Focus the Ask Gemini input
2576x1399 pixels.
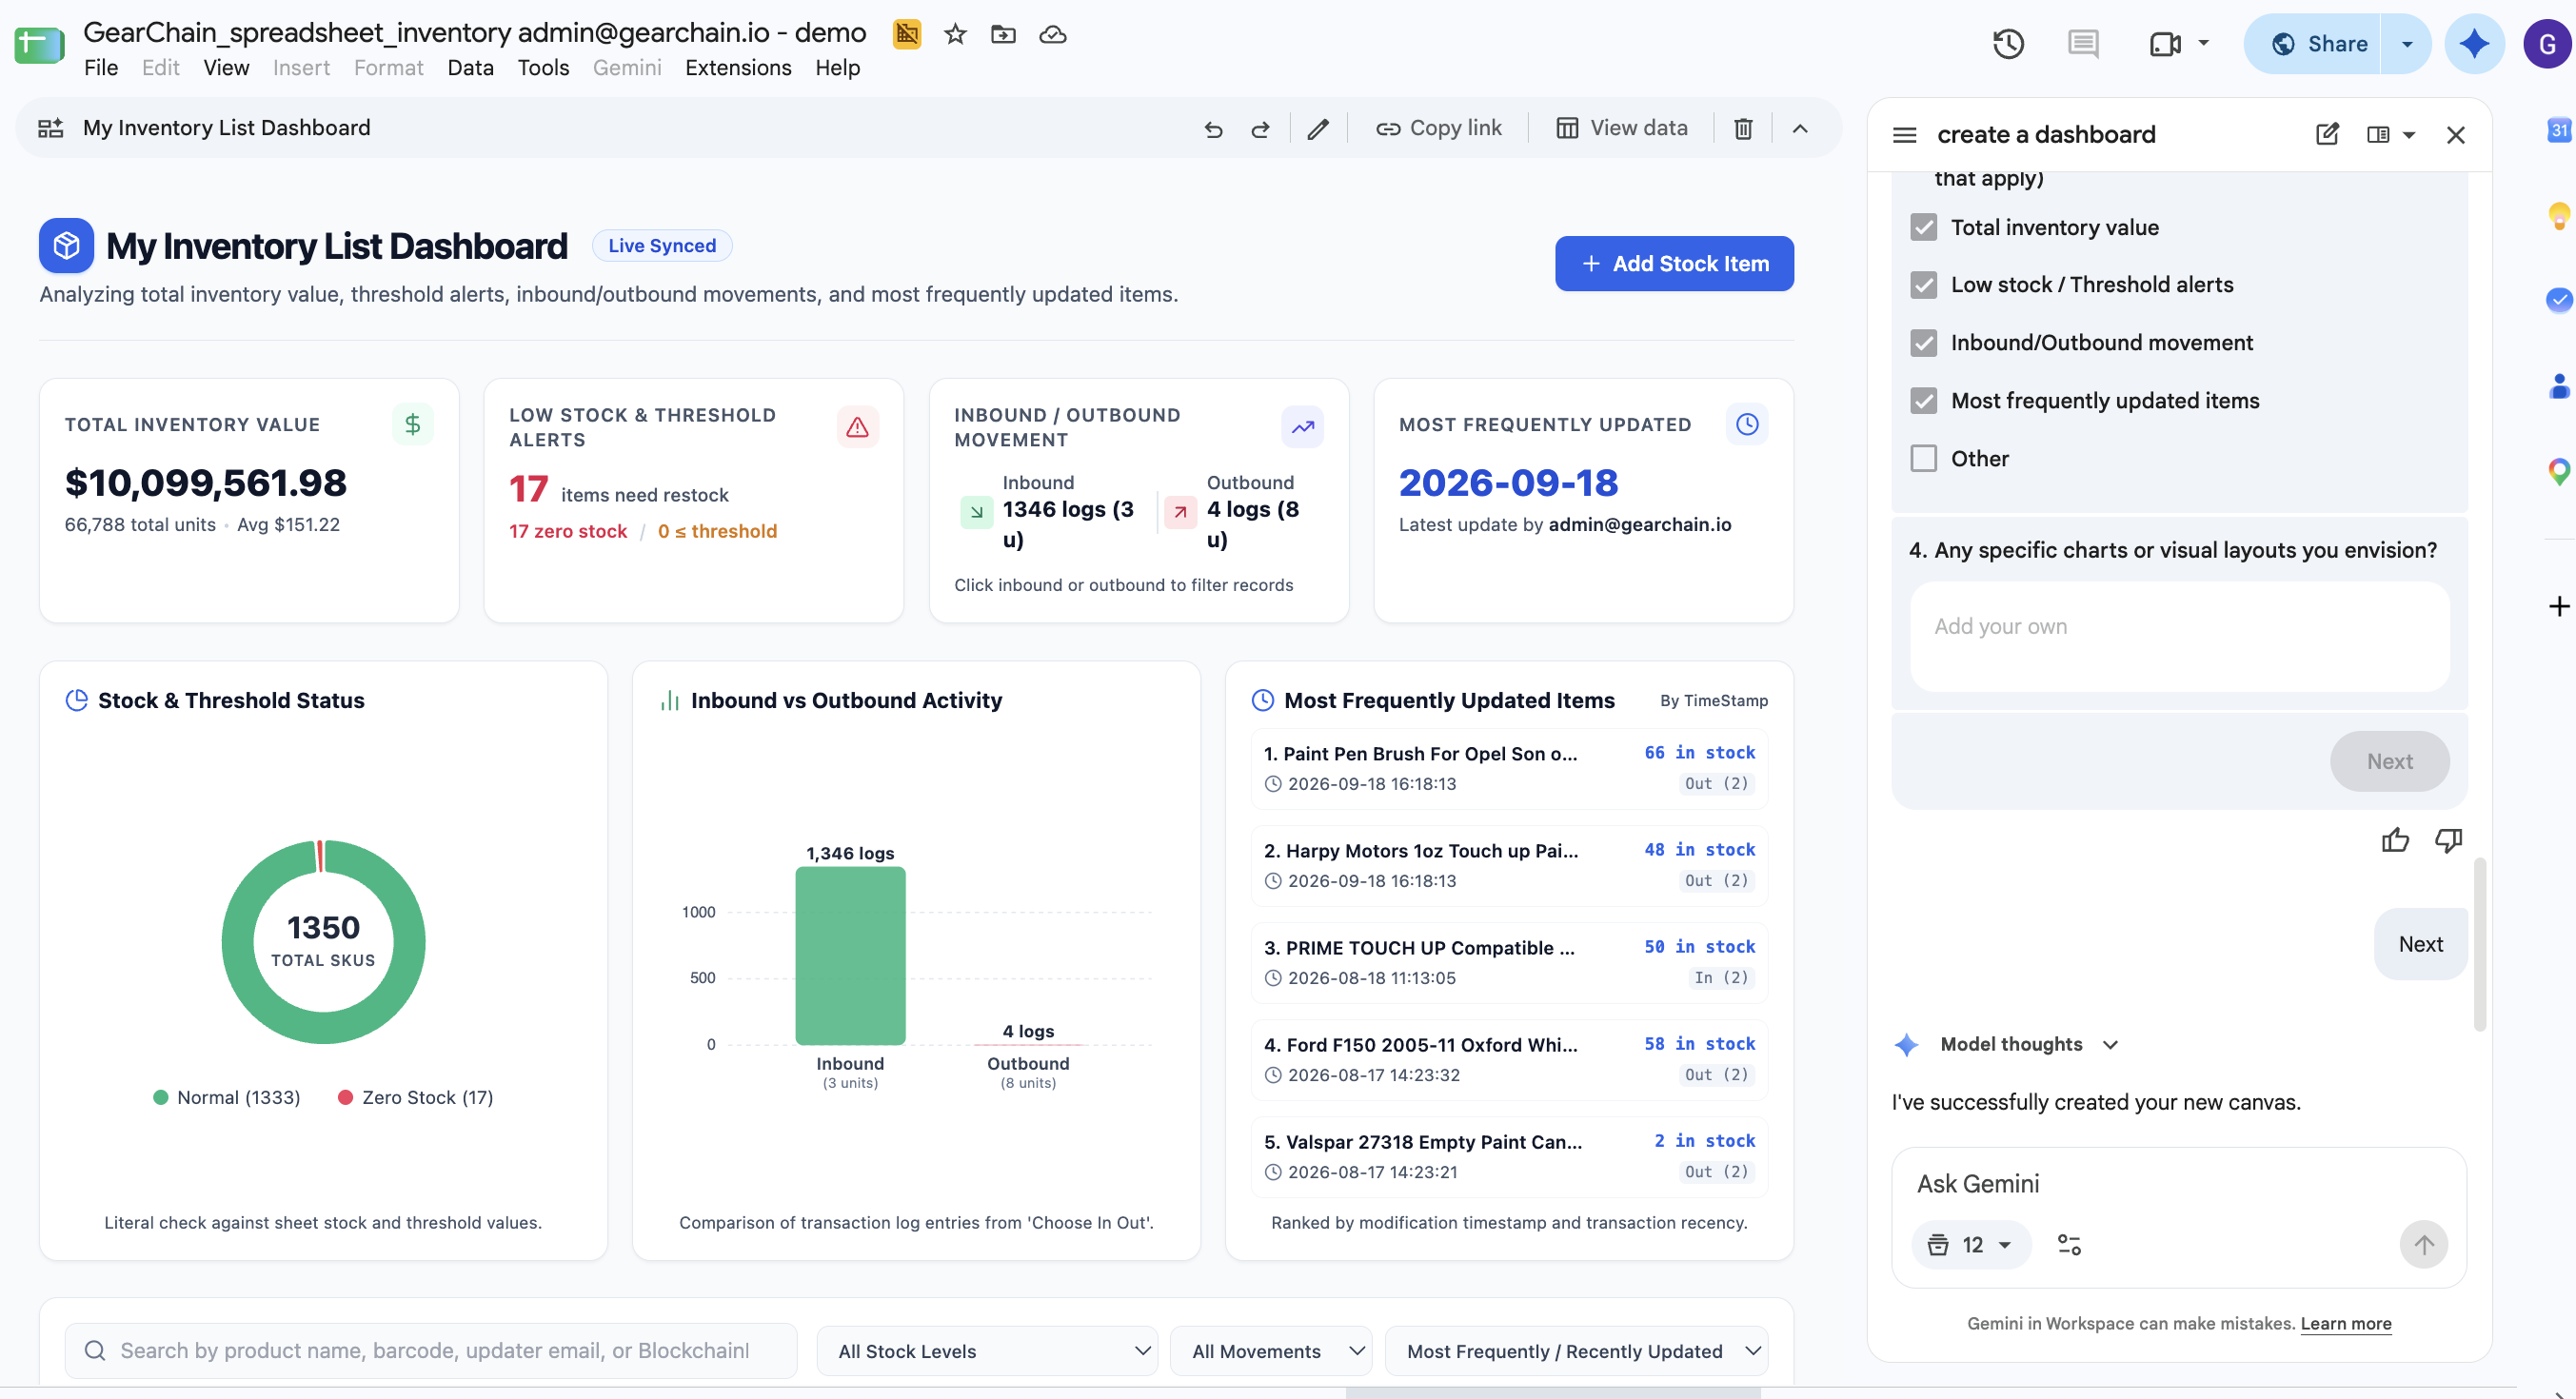[2178, 1185]
